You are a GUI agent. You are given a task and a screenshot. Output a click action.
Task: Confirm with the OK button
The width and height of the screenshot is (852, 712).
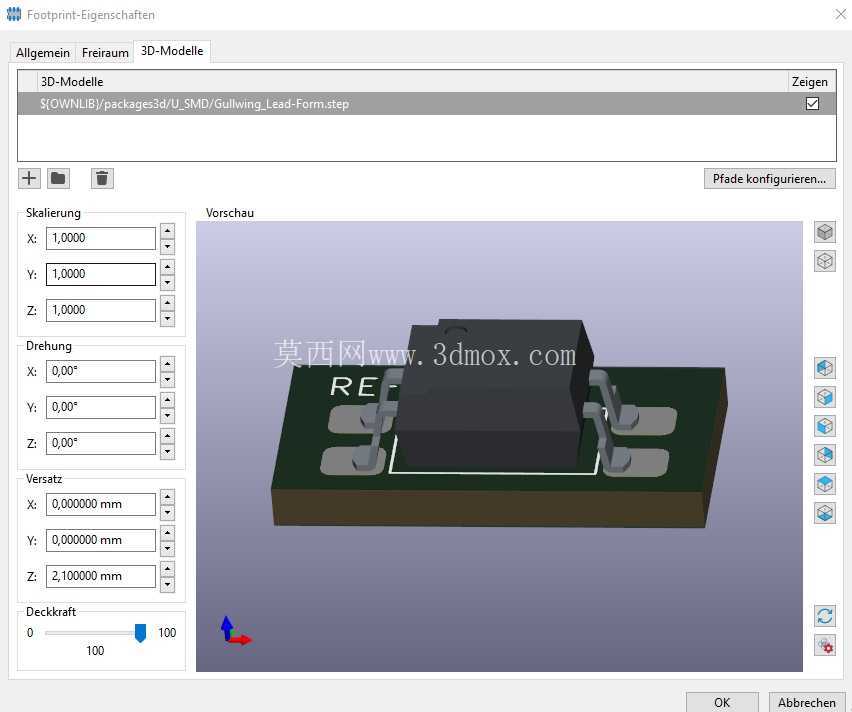(x=722, y=702)
